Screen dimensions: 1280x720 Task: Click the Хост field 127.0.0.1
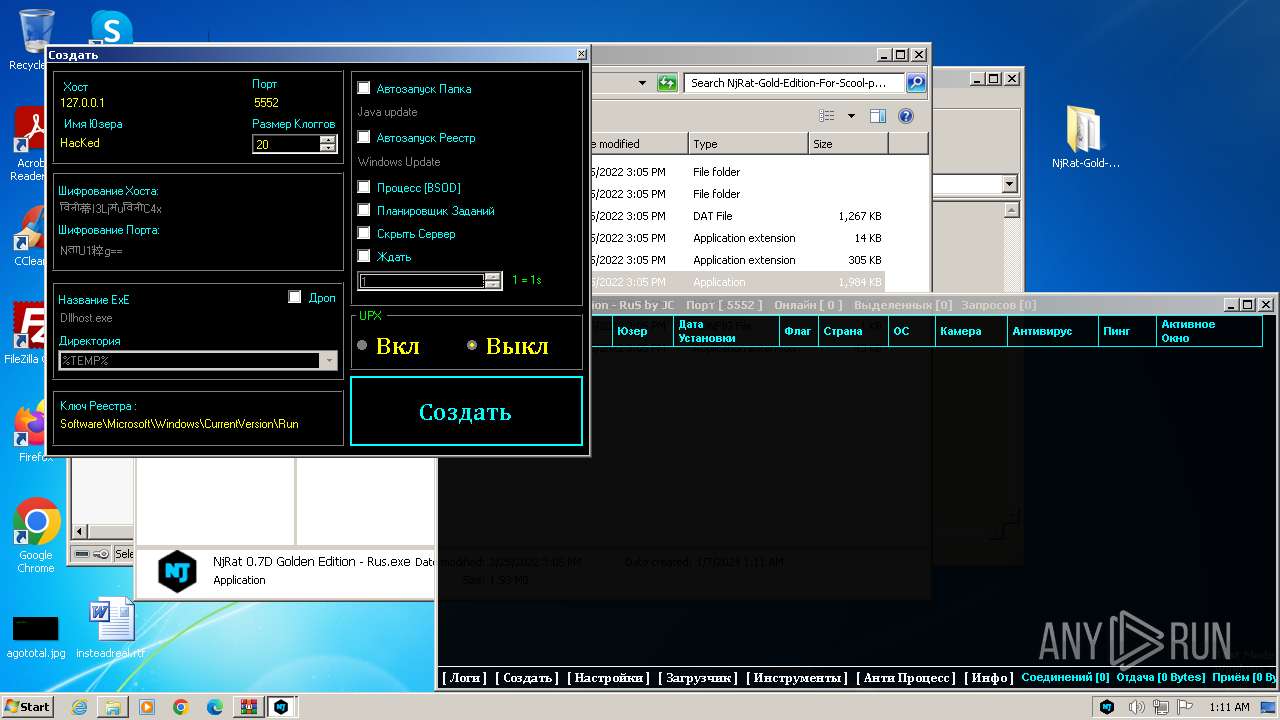pos(82,103)
